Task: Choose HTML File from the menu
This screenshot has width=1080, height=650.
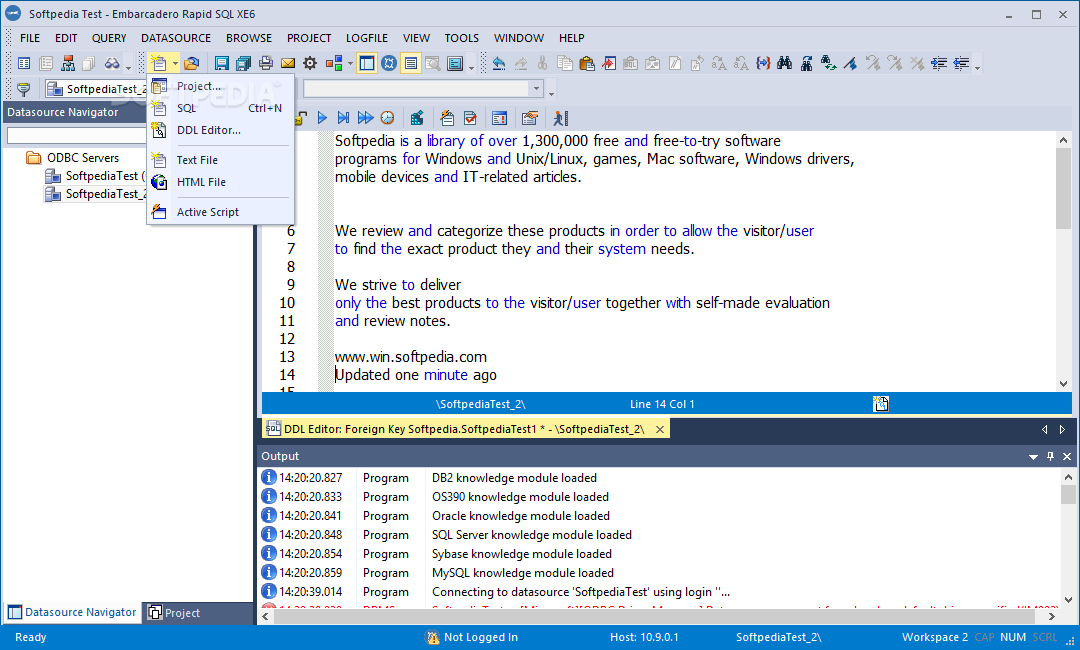Action: click(220, 182)
